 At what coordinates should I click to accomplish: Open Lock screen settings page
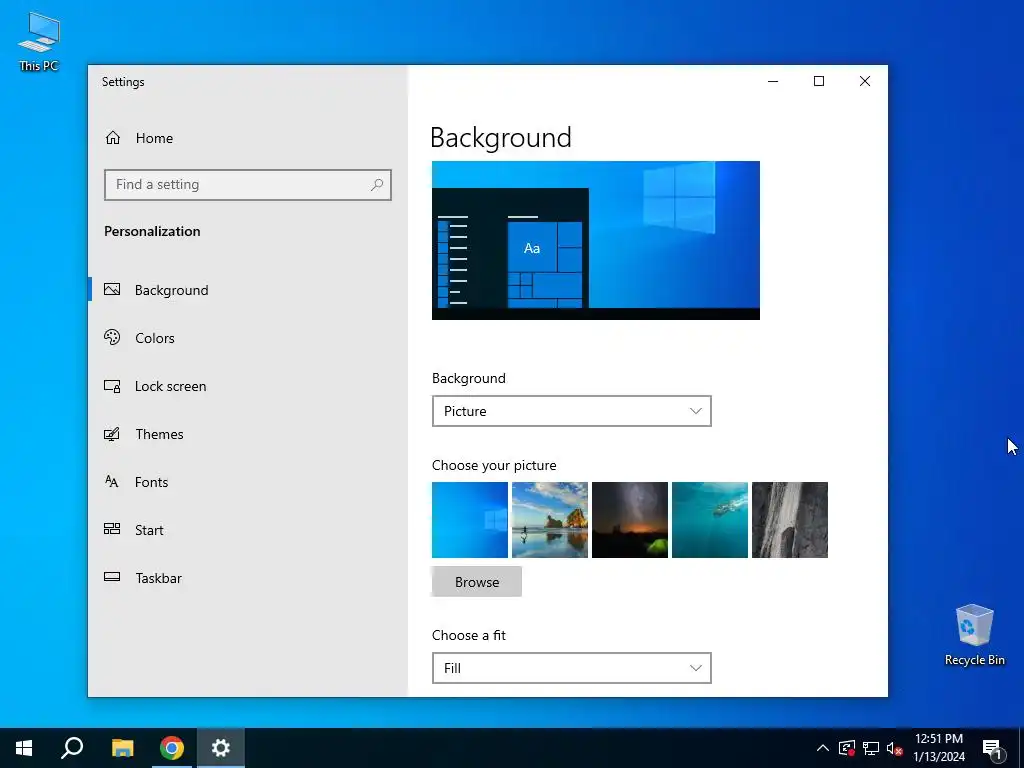click(170, 386)
